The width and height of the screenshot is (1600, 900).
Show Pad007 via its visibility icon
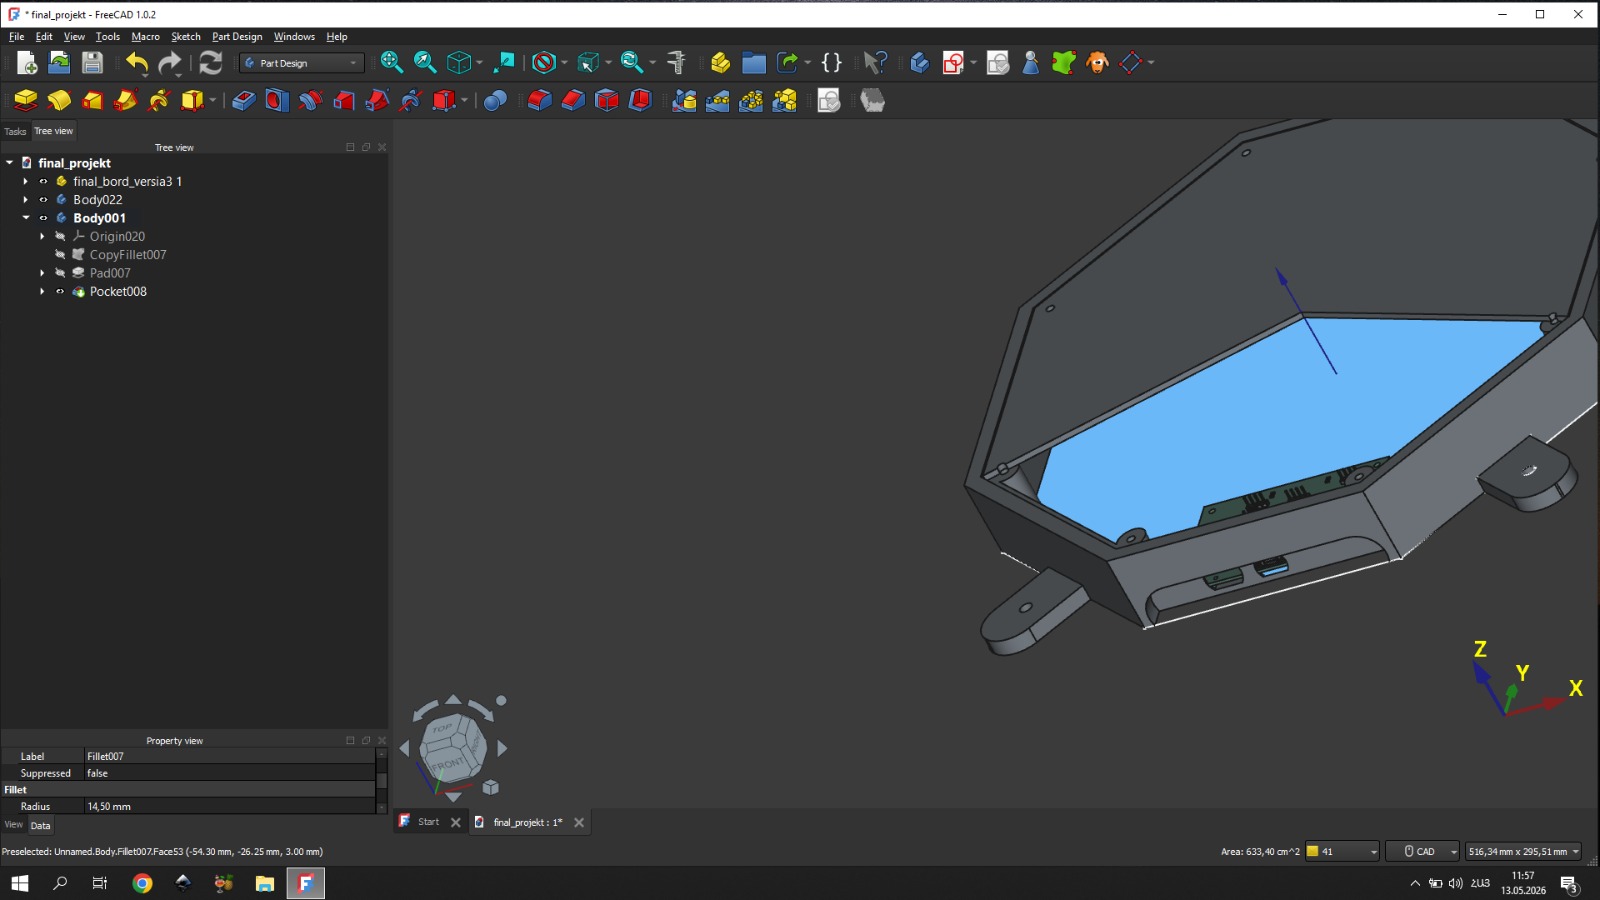[x=60, y=273]
